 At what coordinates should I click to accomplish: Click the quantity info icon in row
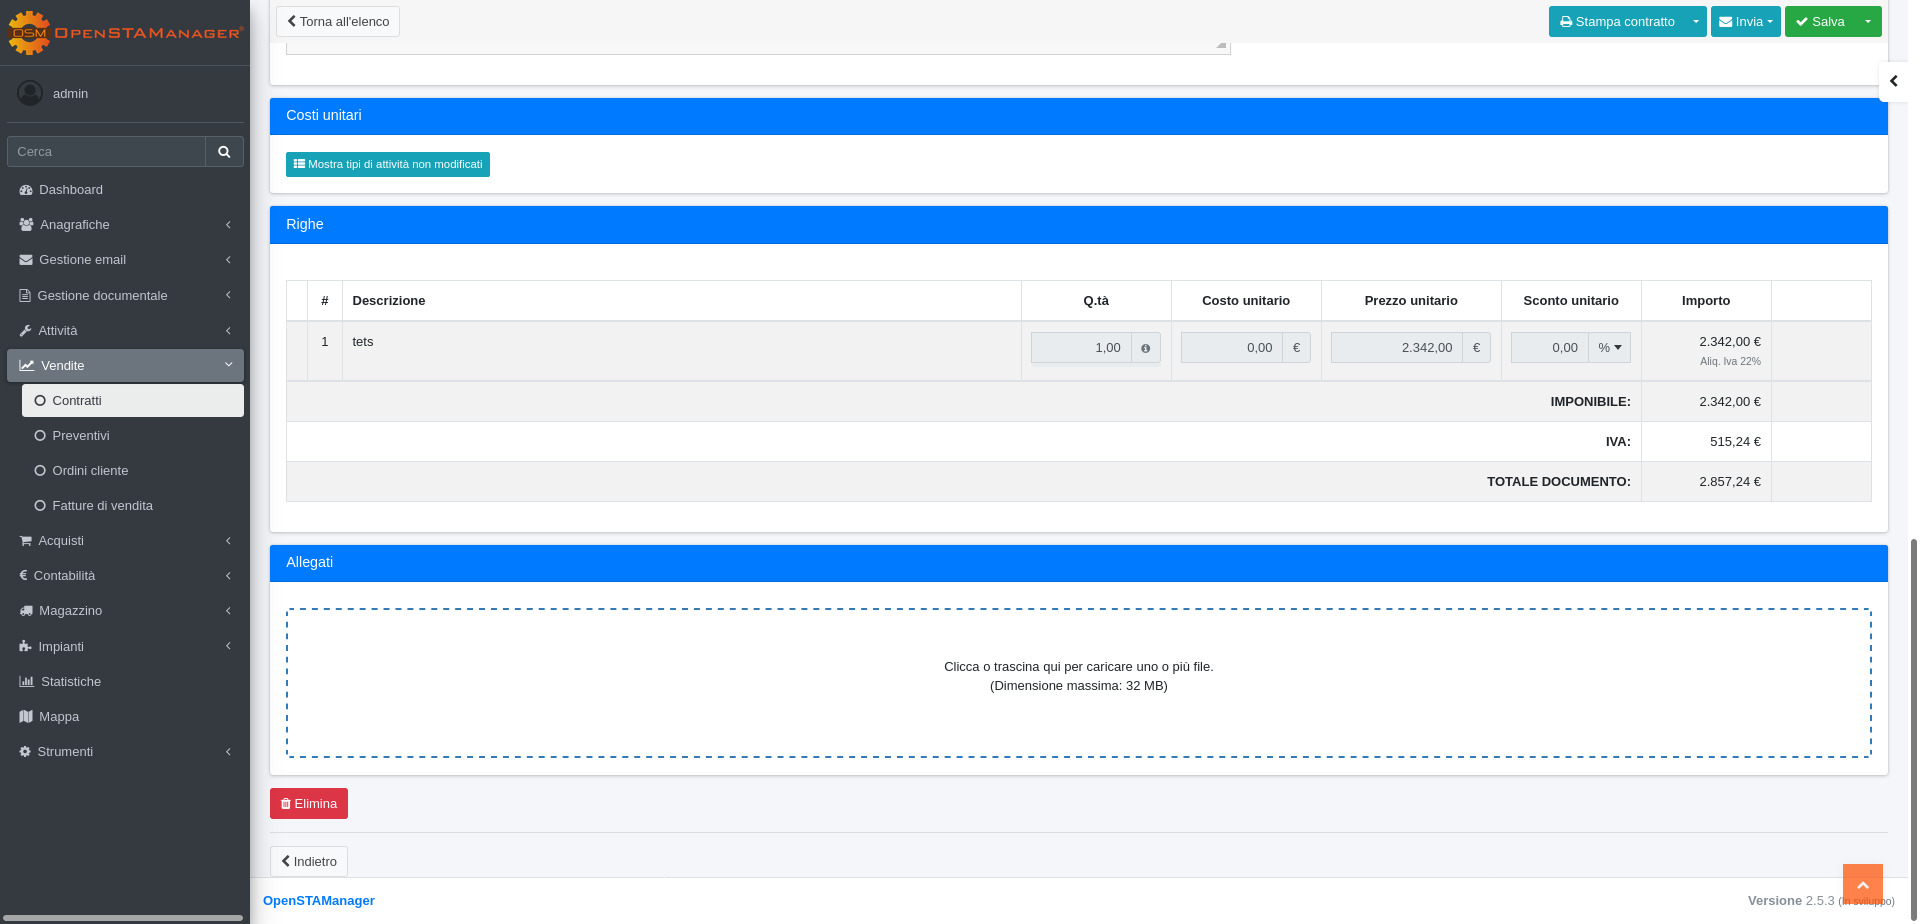[x=1145, y=348]
